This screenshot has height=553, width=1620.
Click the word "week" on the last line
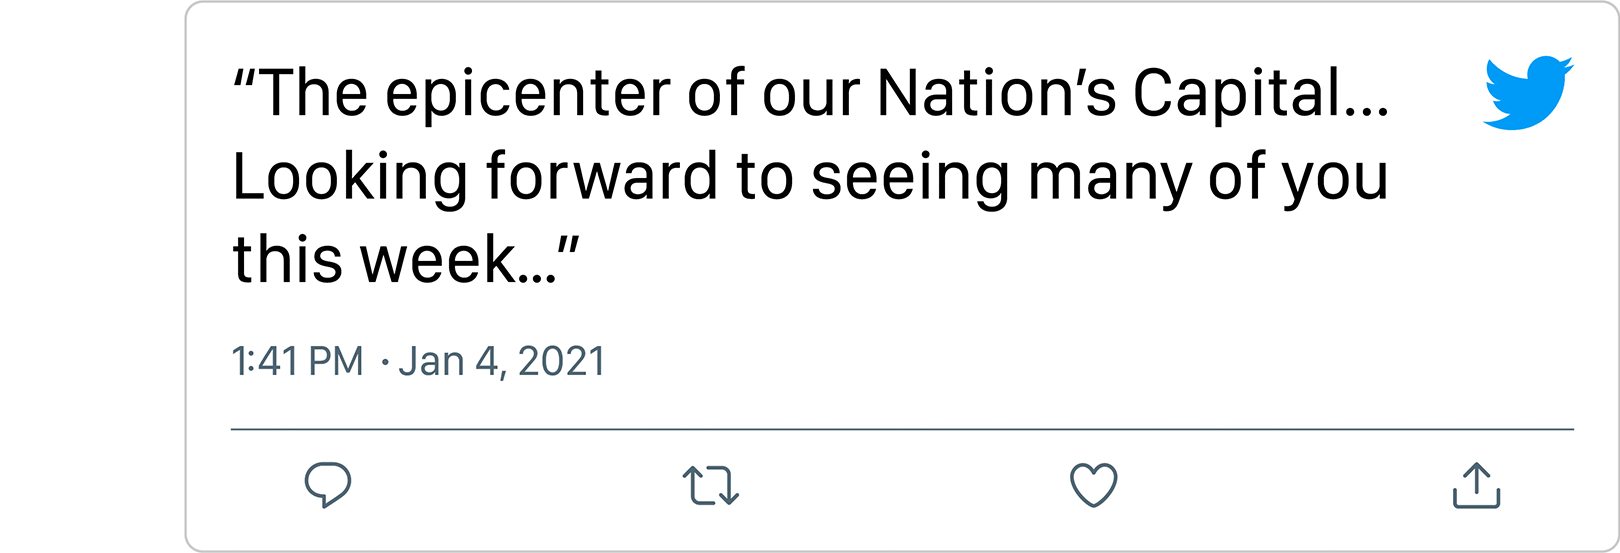pyautogui.click(x=437, y=259)
